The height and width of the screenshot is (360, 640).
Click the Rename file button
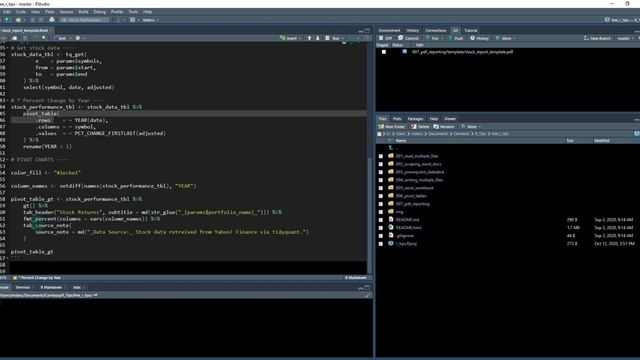[444, 127]
